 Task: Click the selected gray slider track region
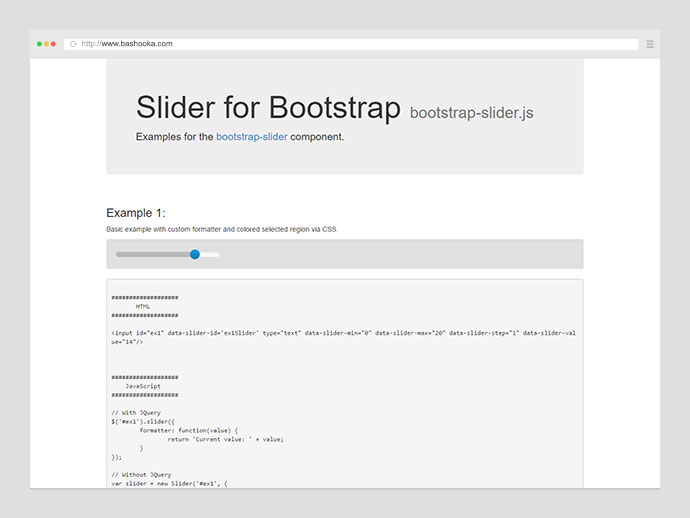point(153,254)
